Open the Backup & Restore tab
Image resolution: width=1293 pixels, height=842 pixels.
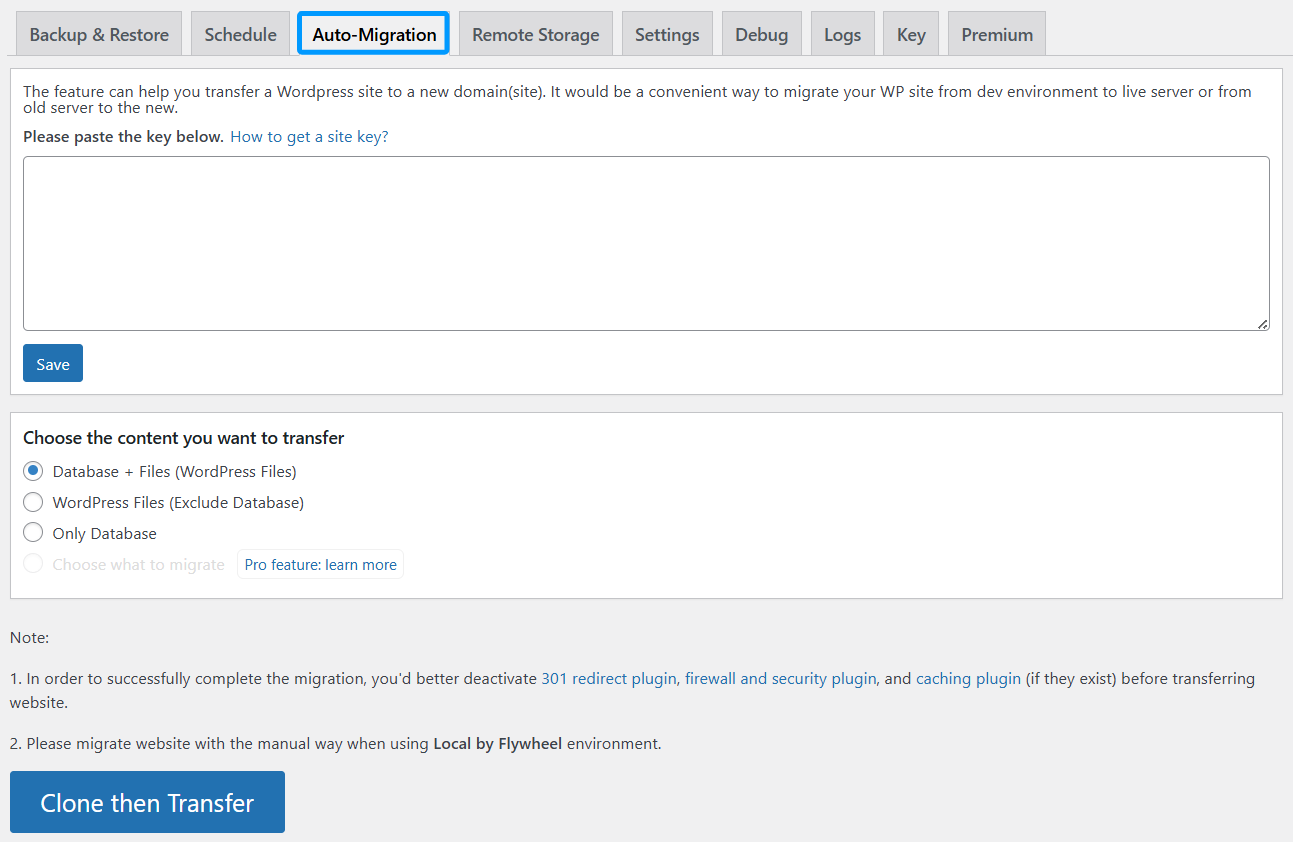pos(99,34)
